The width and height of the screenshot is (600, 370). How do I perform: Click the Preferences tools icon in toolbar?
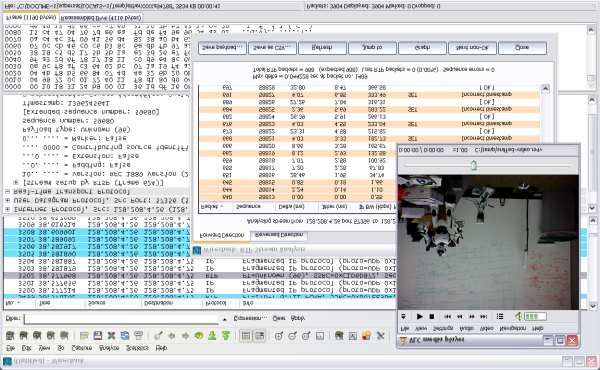point(380,336)
